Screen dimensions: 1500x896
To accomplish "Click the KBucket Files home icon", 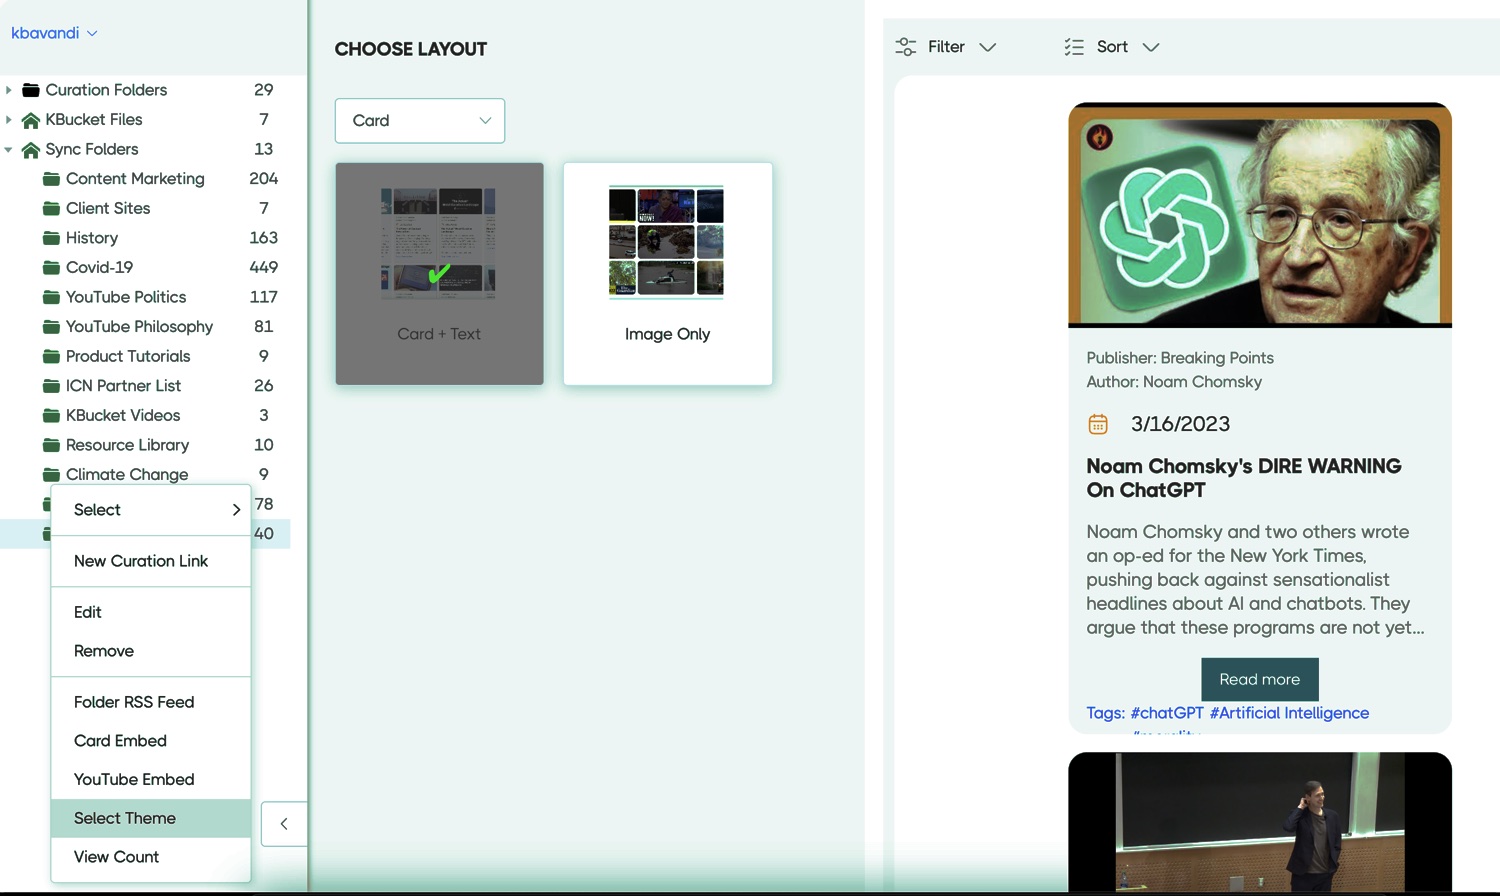I will [x=31, y=120].
